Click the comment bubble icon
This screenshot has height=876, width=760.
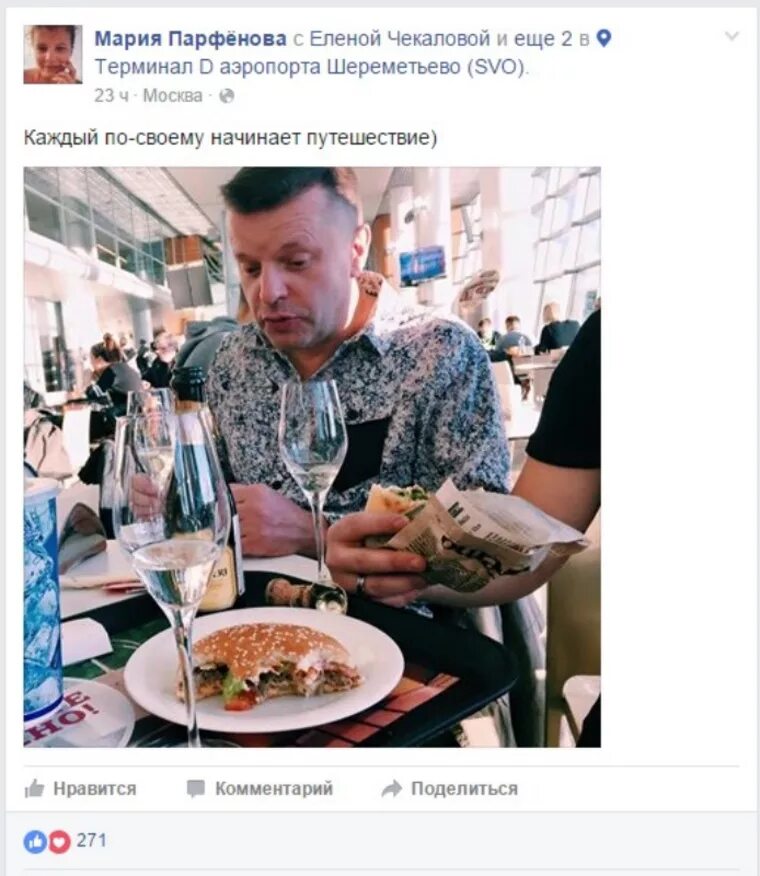tap(196, 789)
